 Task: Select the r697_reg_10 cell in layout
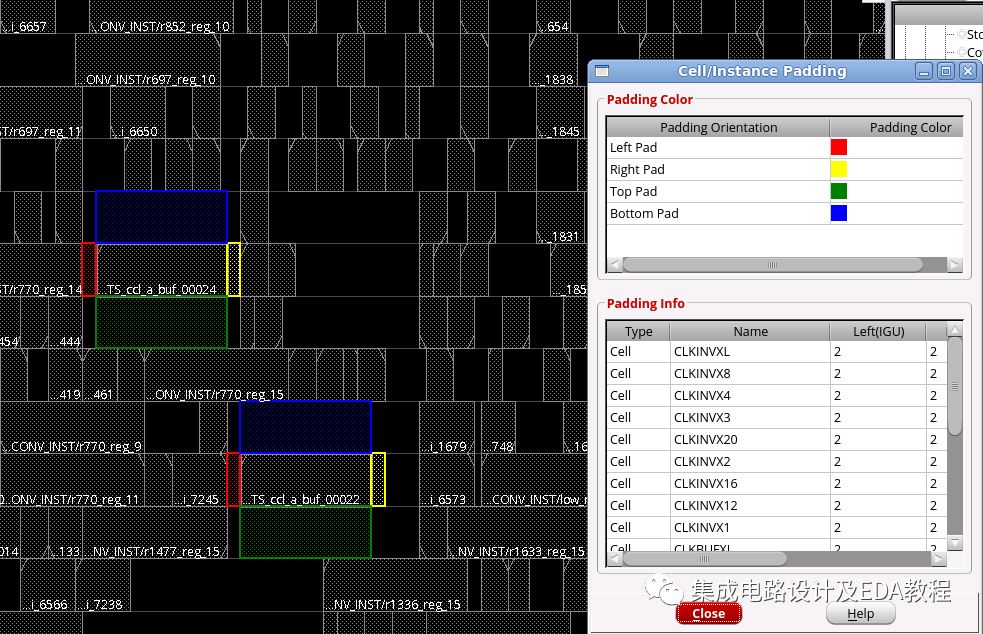(x=148, y=60)
